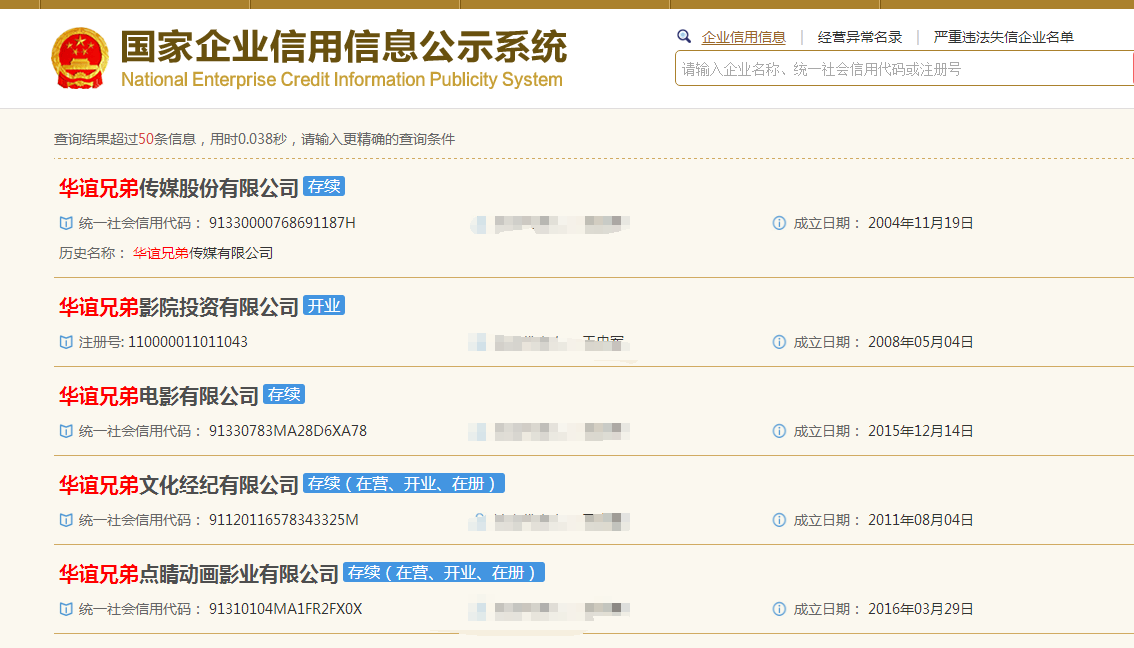
Task: Click credit code icon for 华谊兄弟文化经纪有限公司
Action: pyautogui.click(x=66, y=520)
